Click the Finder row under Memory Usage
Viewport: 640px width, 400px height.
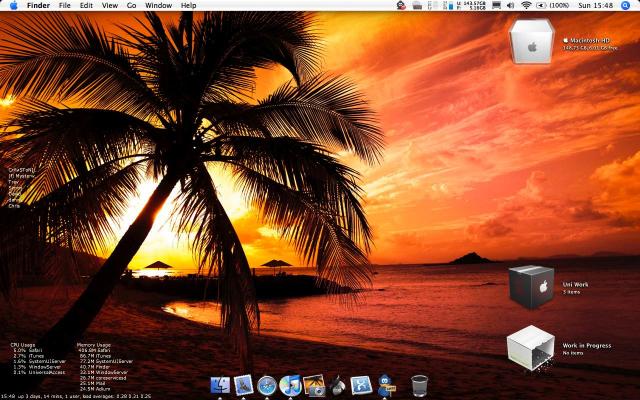[95, 367]
